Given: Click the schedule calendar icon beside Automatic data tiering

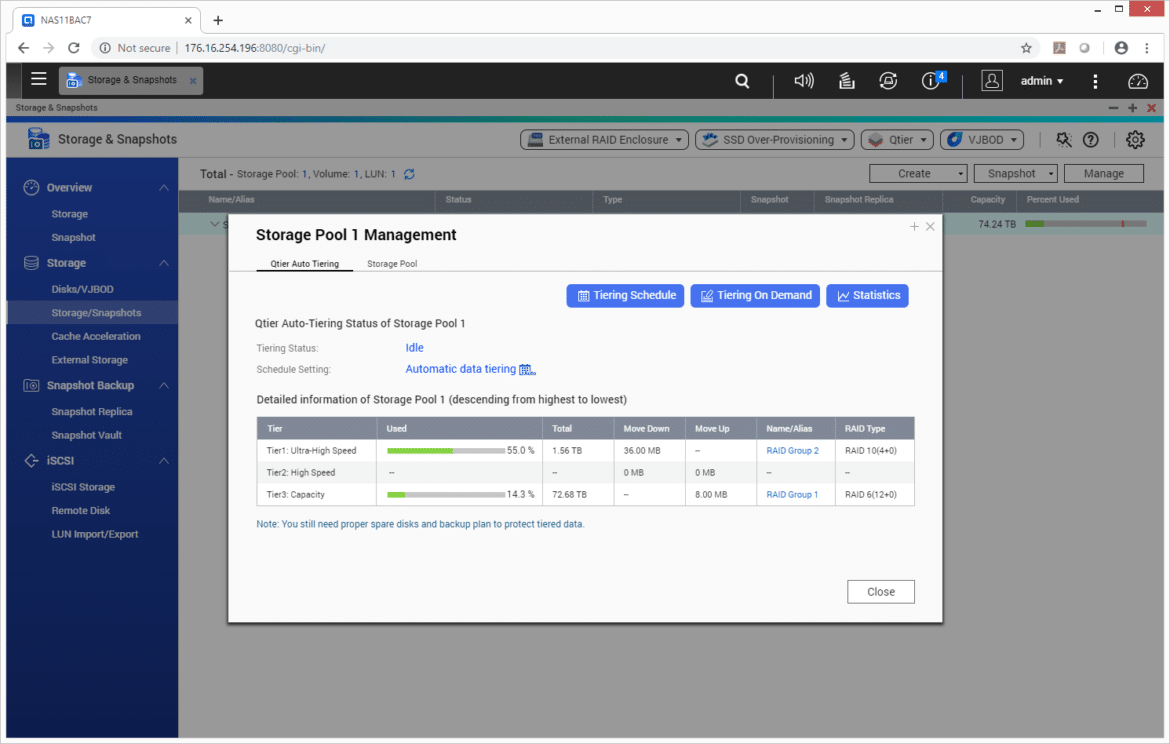Looking at the screenshot, I should point(528,369).
